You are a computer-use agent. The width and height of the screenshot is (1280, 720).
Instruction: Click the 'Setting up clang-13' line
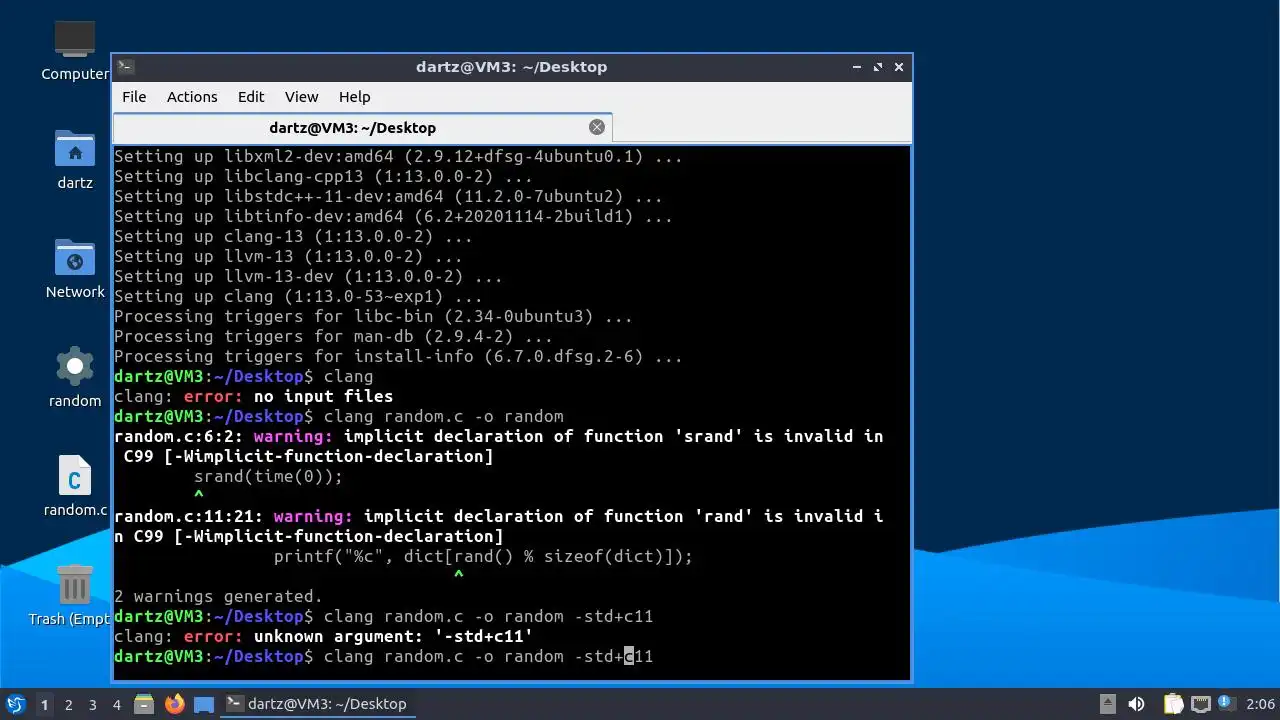point(293,236)
